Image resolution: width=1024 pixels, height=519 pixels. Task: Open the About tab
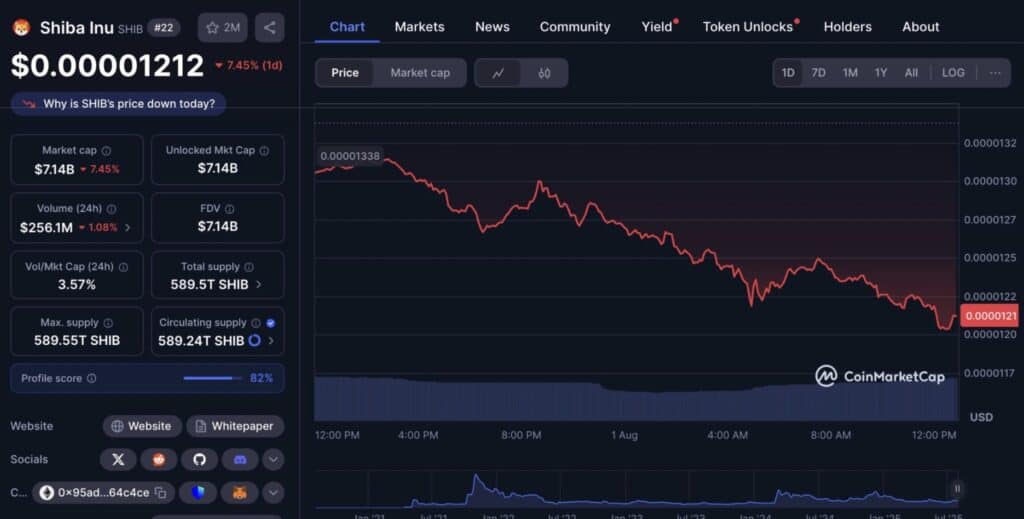(921, 27)
